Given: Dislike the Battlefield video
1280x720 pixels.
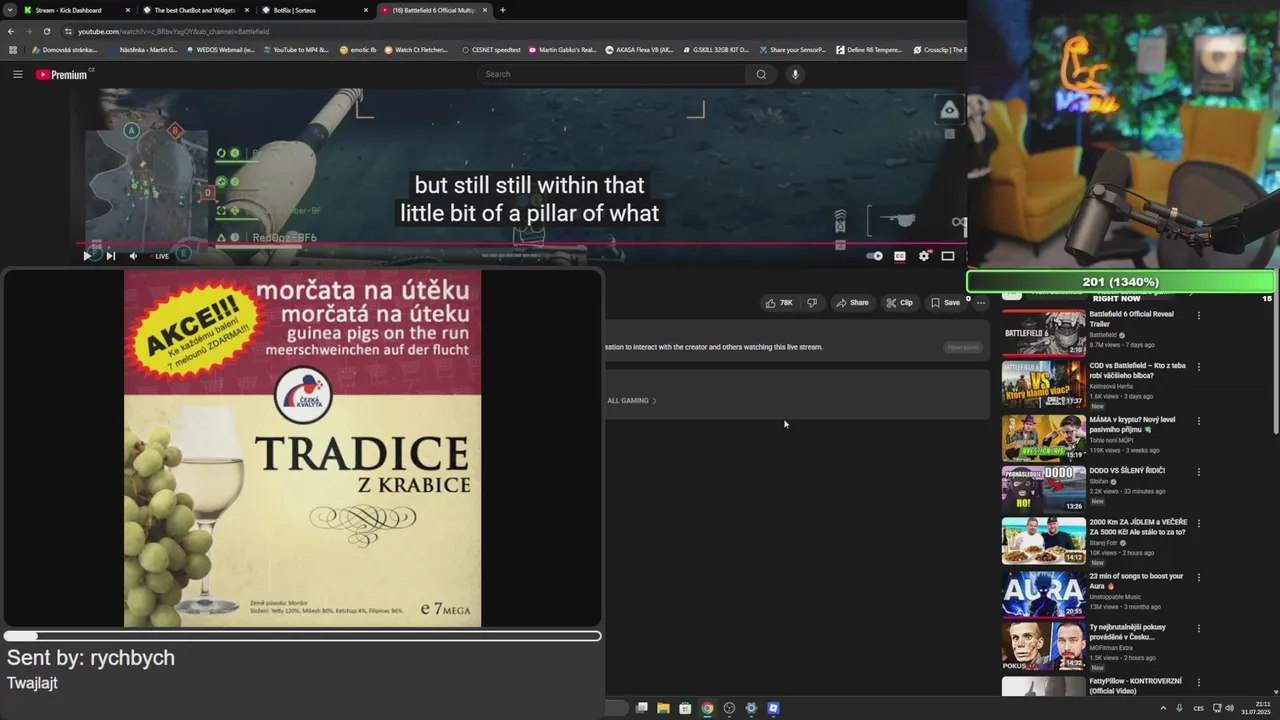Looking at the screenshot, I should [812, 303].
